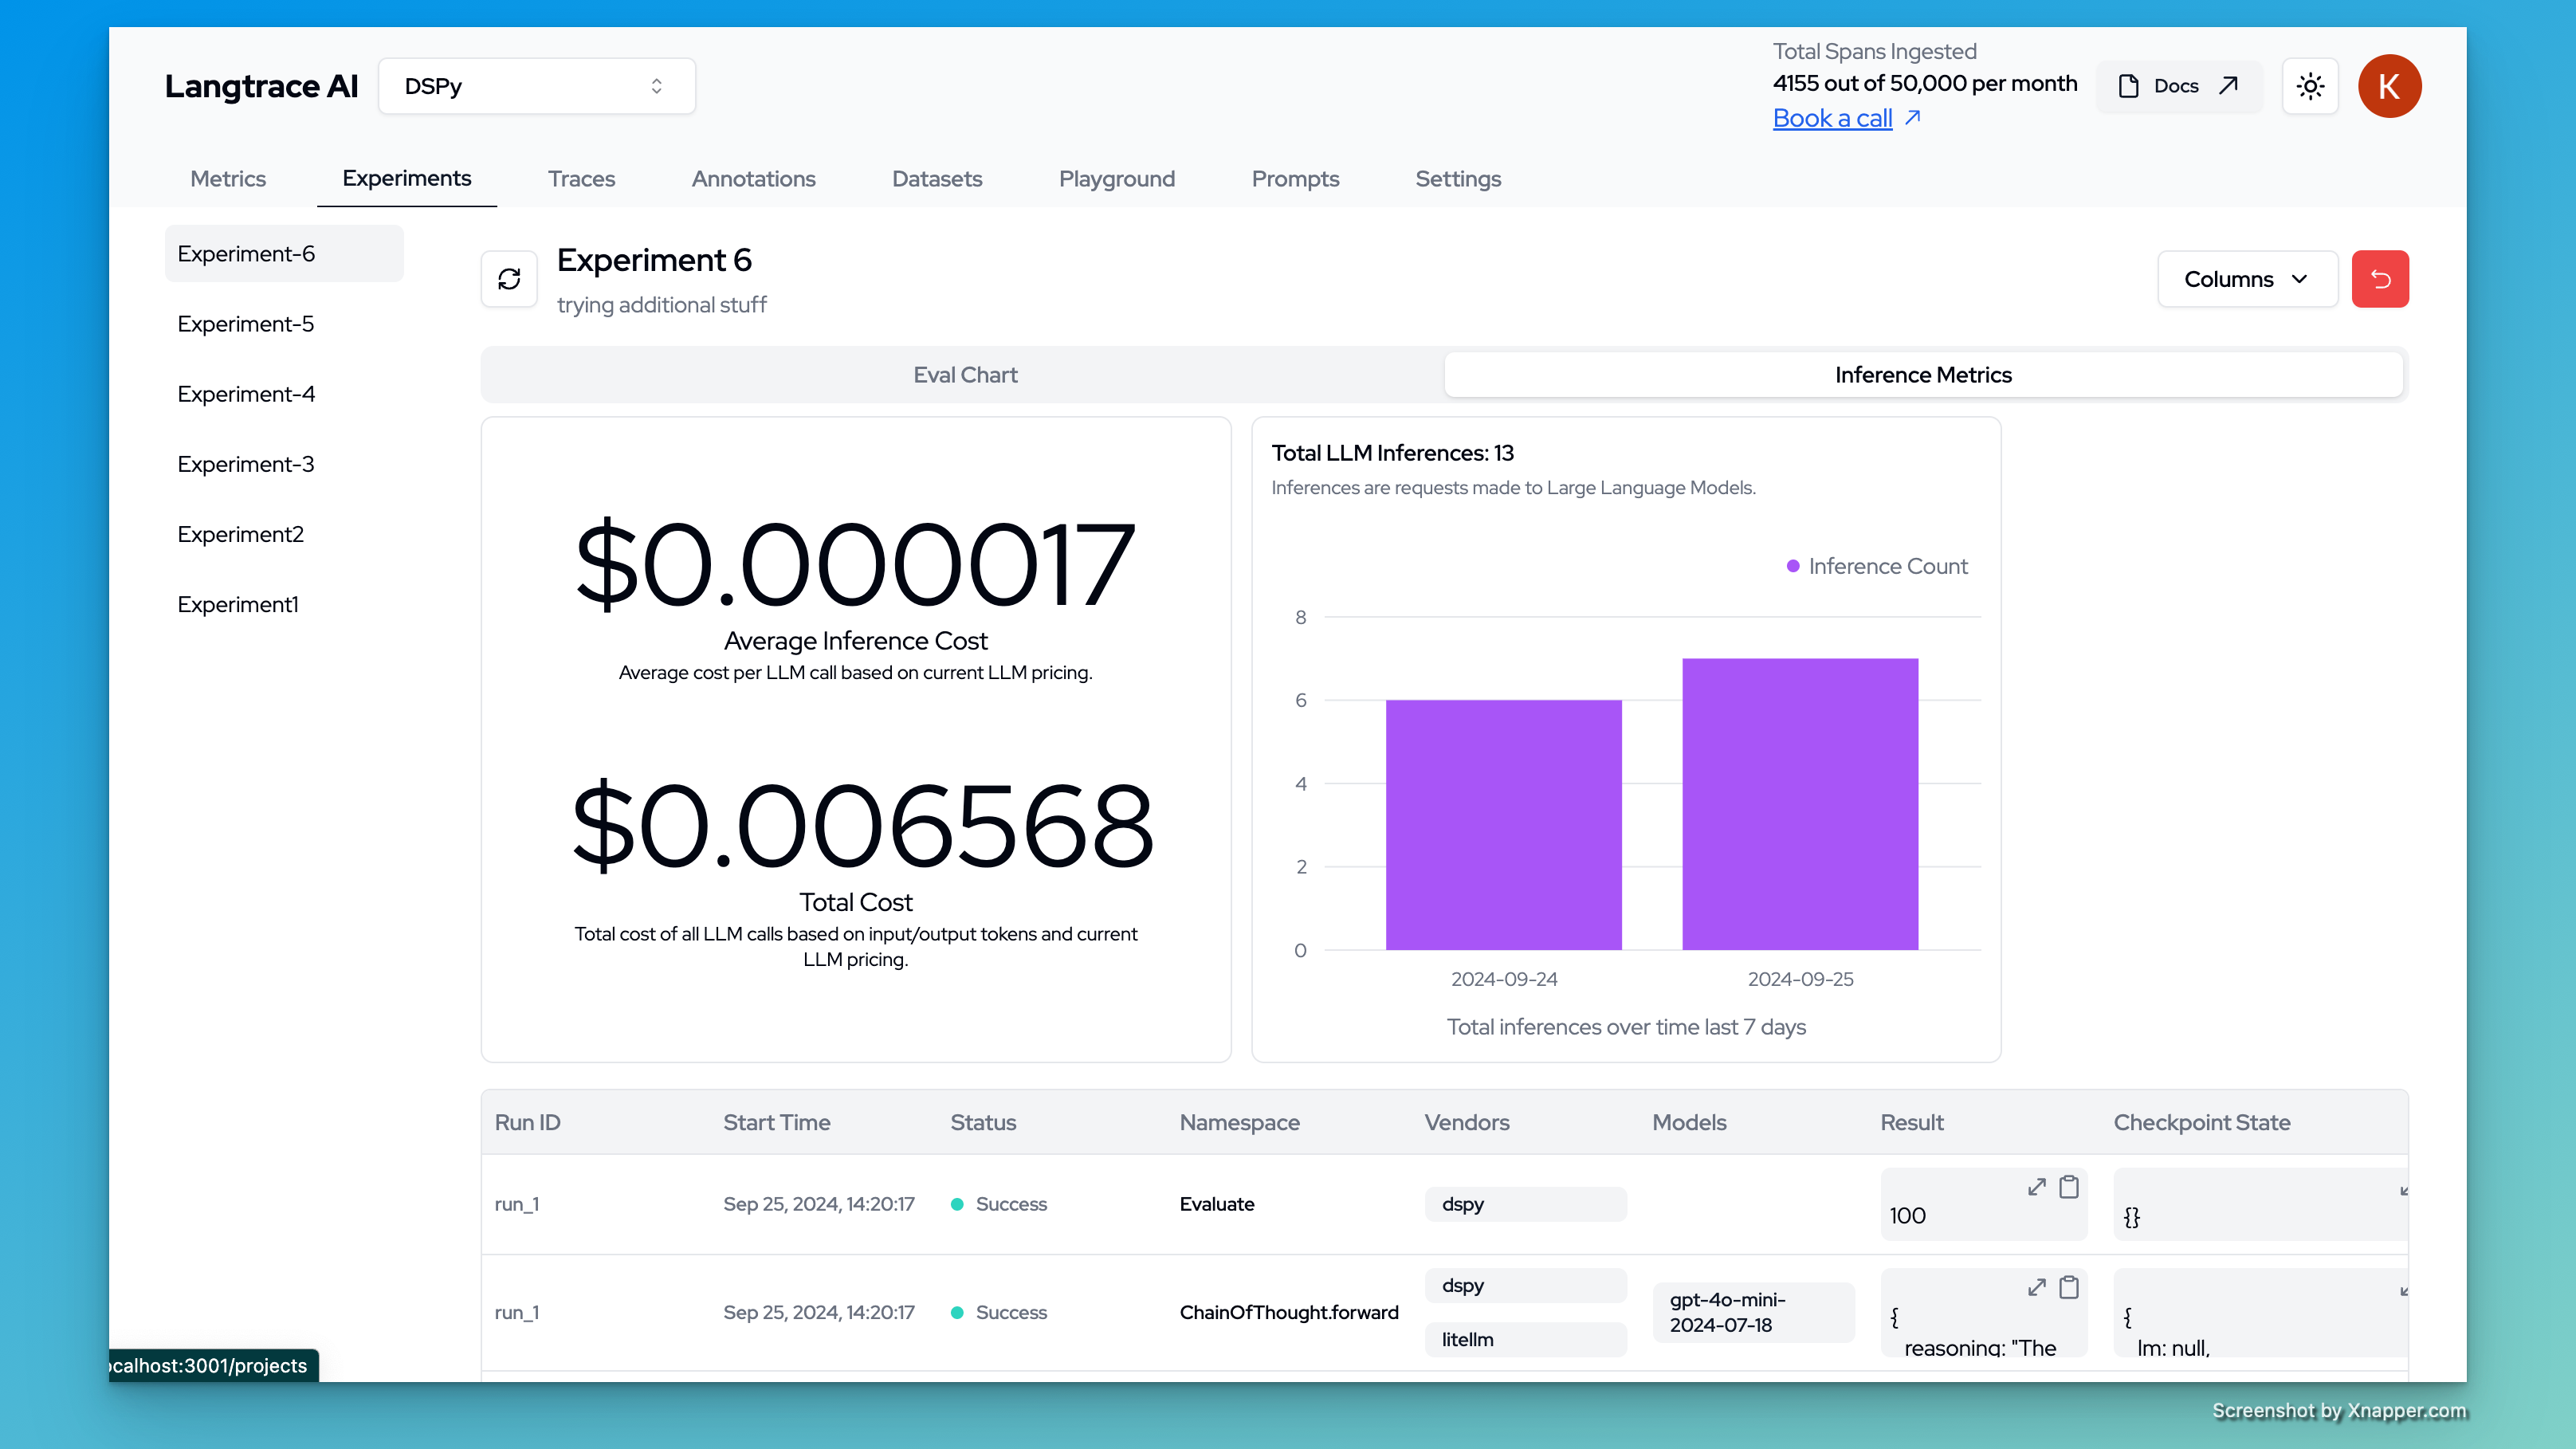Toggle the Inference Count legend swatch
This screenshot has width=2576, height=1449.
[x=1792, y=566]
